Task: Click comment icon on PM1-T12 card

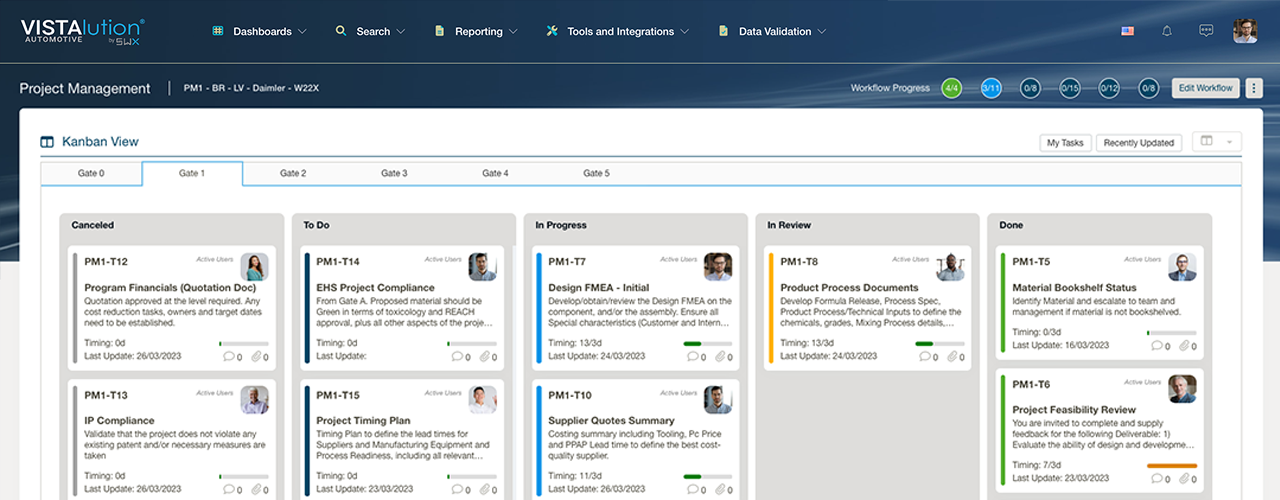Action: (229, 356)
